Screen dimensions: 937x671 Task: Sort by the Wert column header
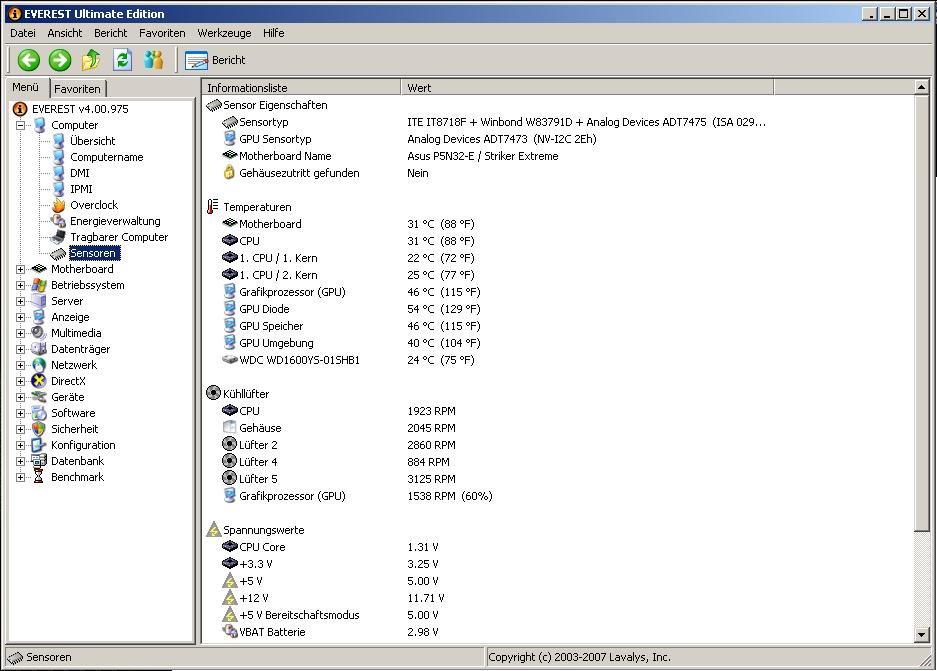pos(587,87)
